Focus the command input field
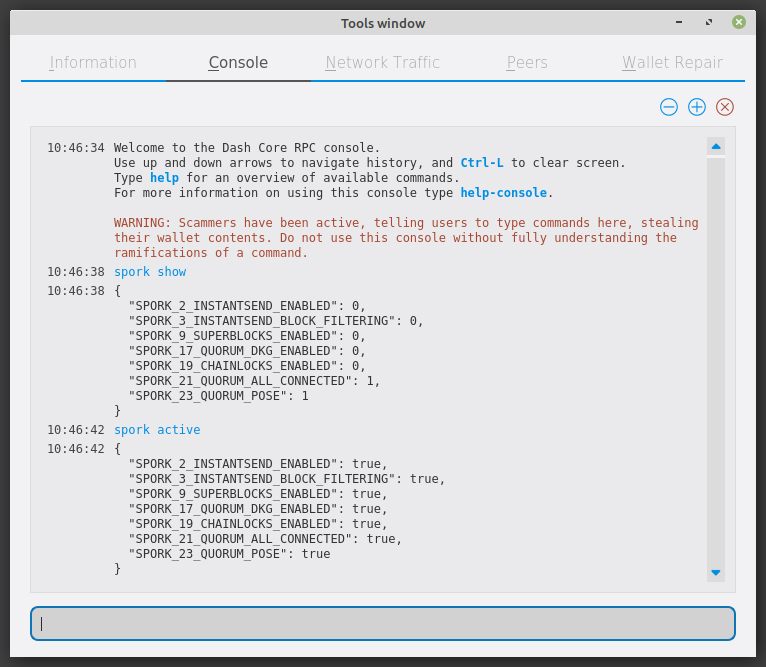Viewport: 766px width, 667px height. [383, 623]
